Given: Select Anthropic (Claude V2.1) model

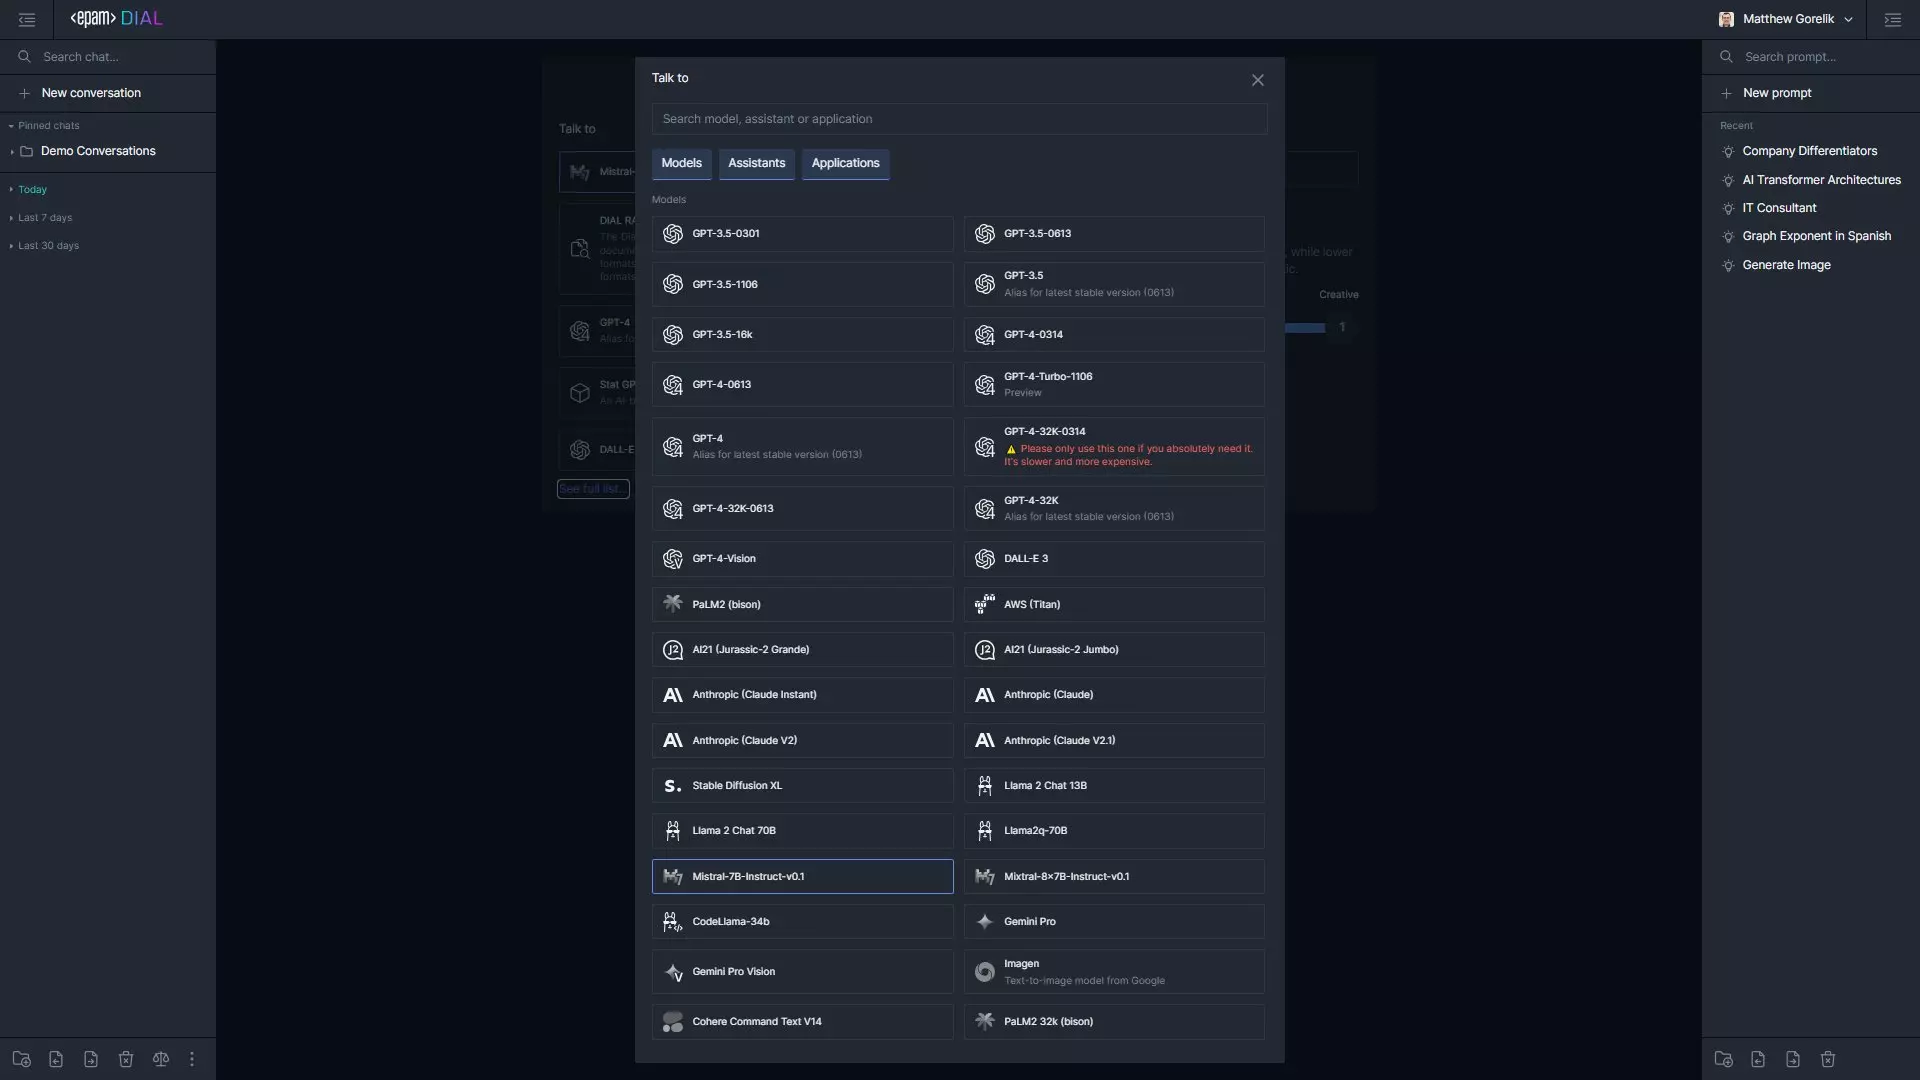Looking at the screenshot, I should 1114,741.
